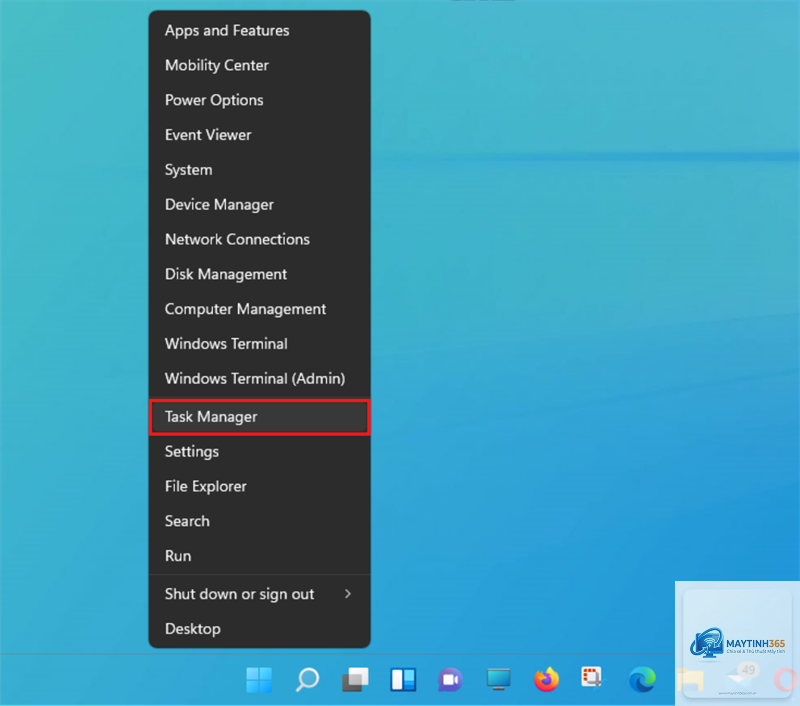The height and width of the screenshot is (706, 800).
Task: Open Computer Management
Action: tap(259, 309)
